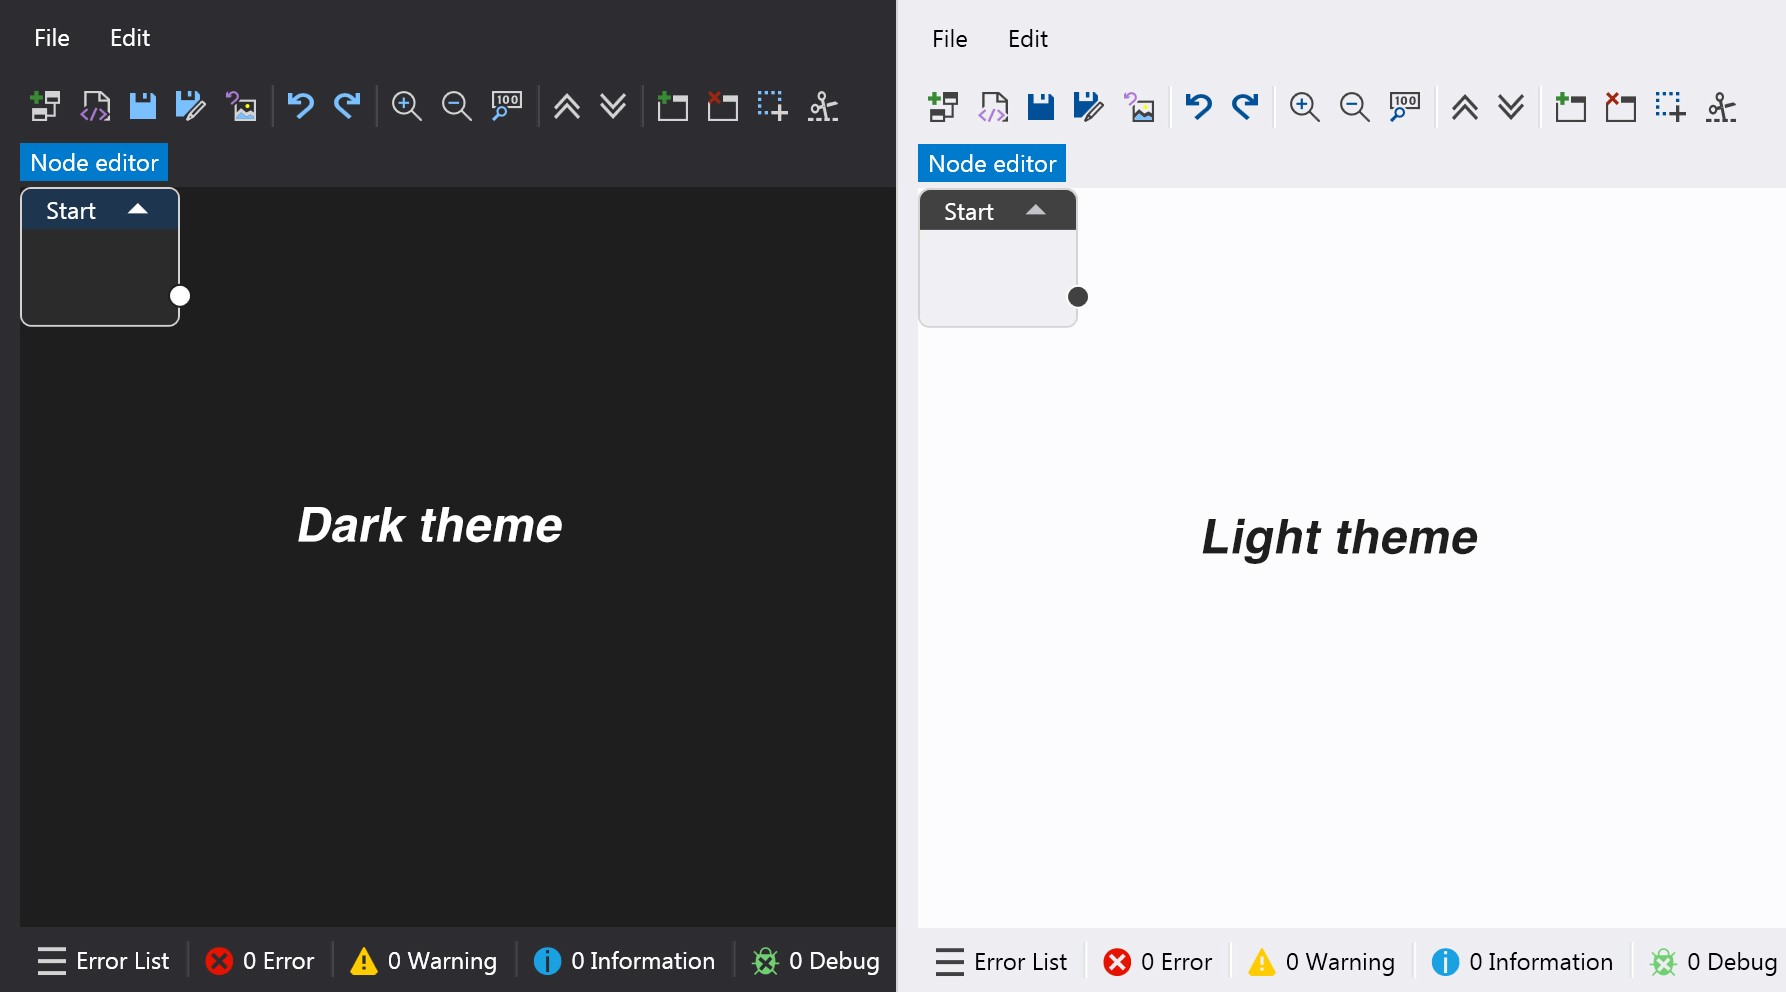
Task: Toggle the 0 Warning filter in dark theme
Action: (x=424, y=961)
